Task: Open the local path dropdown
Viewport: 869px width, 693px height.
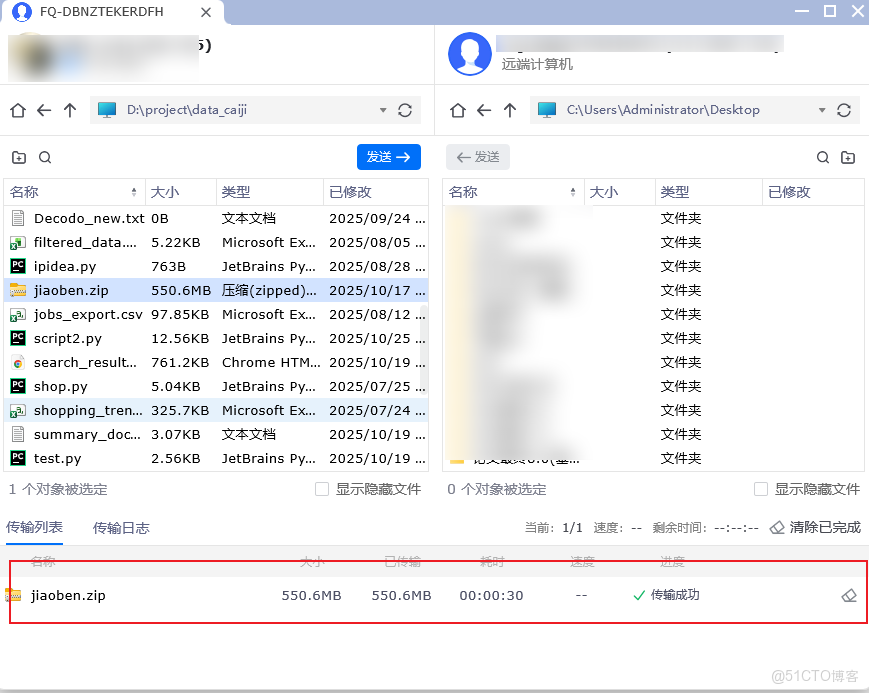Action: [383, 110]
